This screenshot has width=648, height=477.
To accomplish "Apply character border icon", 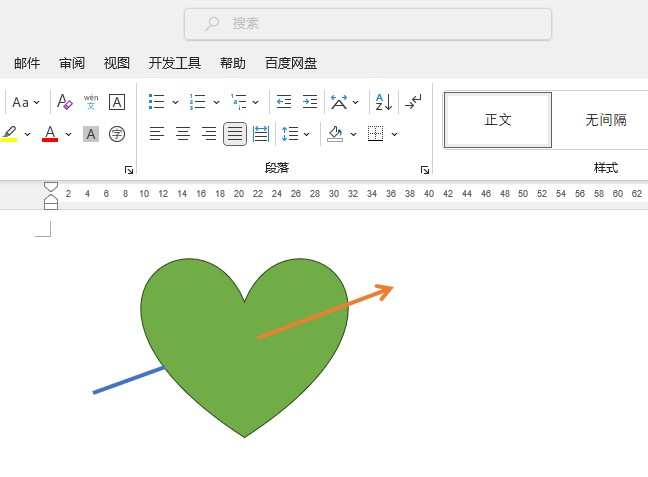I will pyautogui.click(x=117, y=102).
